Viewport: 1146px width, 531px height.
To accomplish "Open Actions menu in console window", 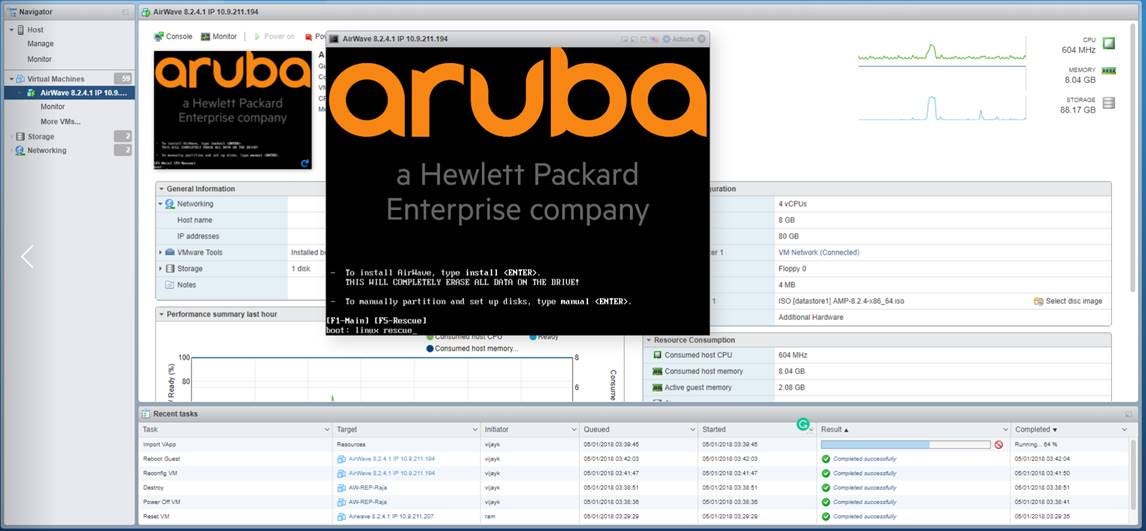I will point(678,39).
